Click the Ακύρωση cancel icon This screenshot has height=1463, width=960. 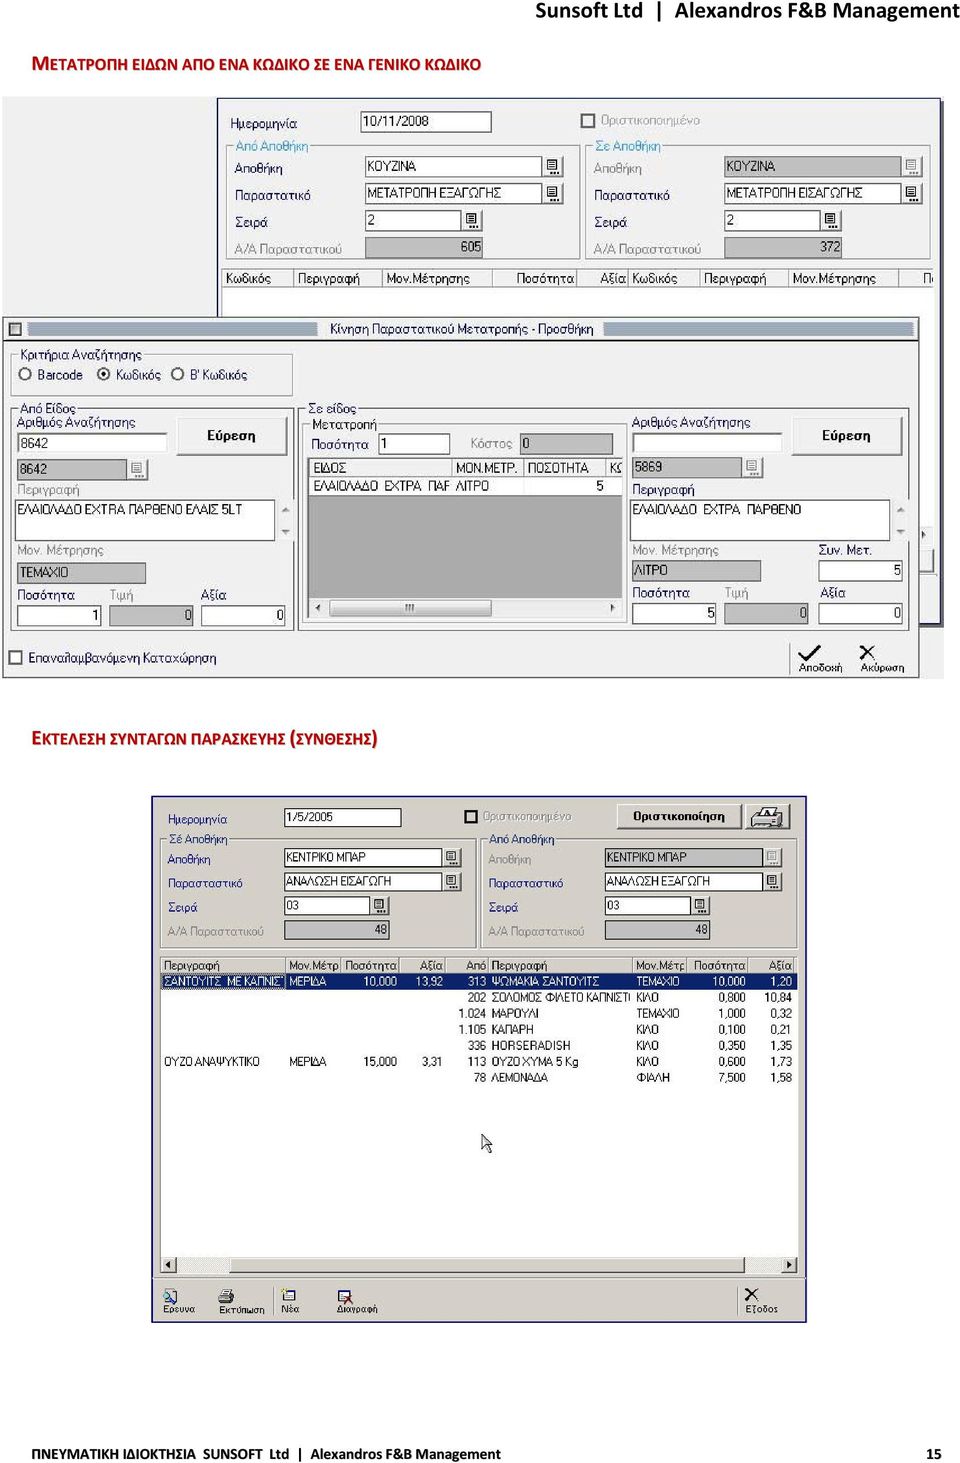pos(867,652)
